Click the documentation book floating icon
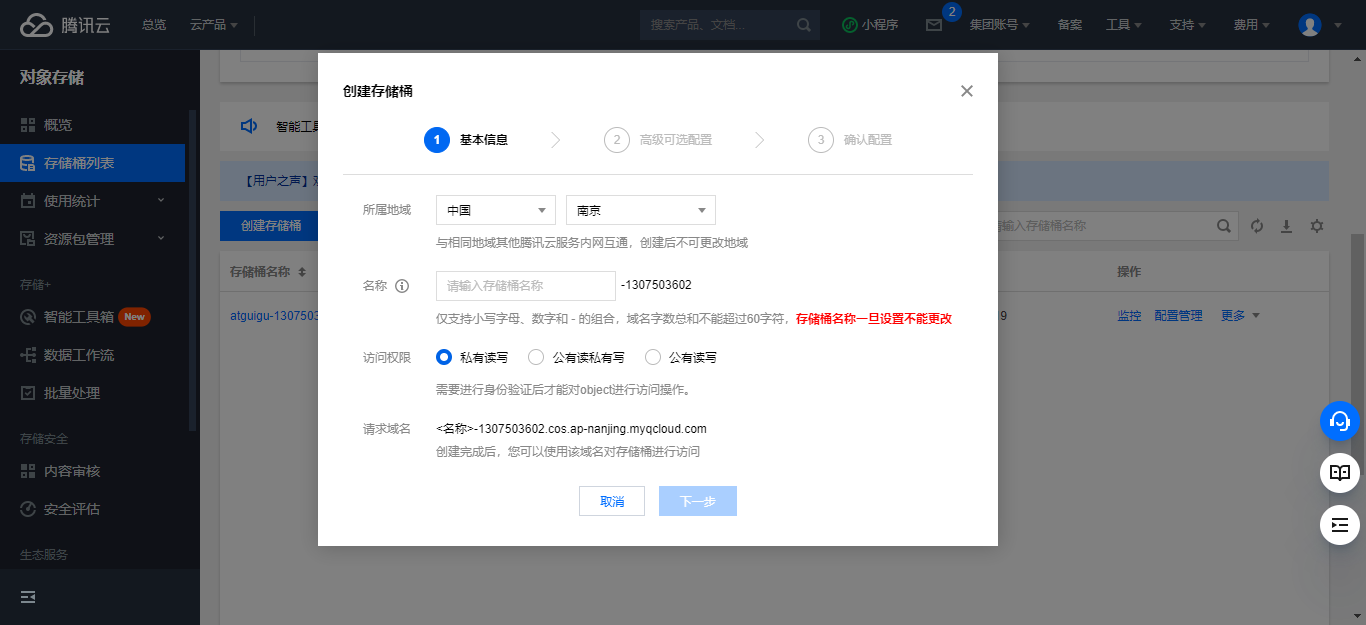This screenshot has height=625, width=1366. pos(1339,473)
